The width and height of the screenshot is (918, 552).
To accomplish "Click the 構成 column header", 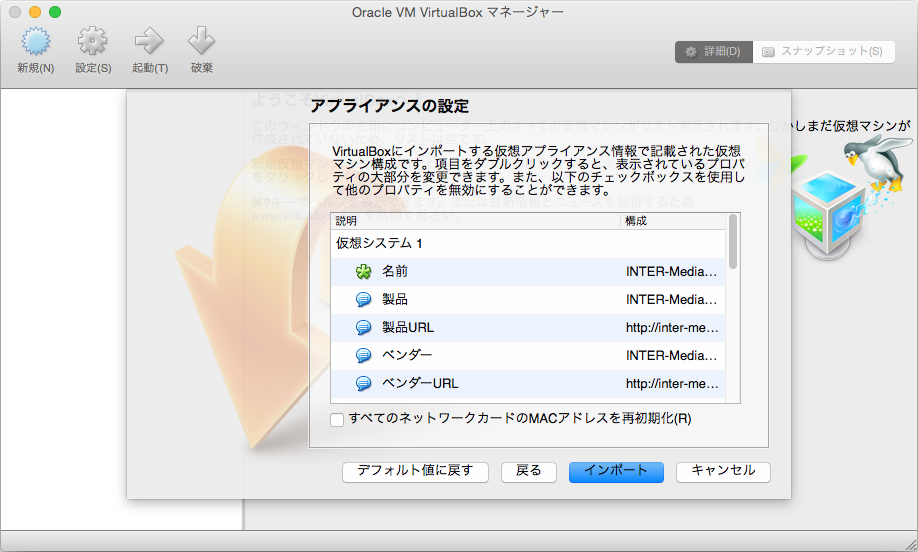I will pos(673,221).
